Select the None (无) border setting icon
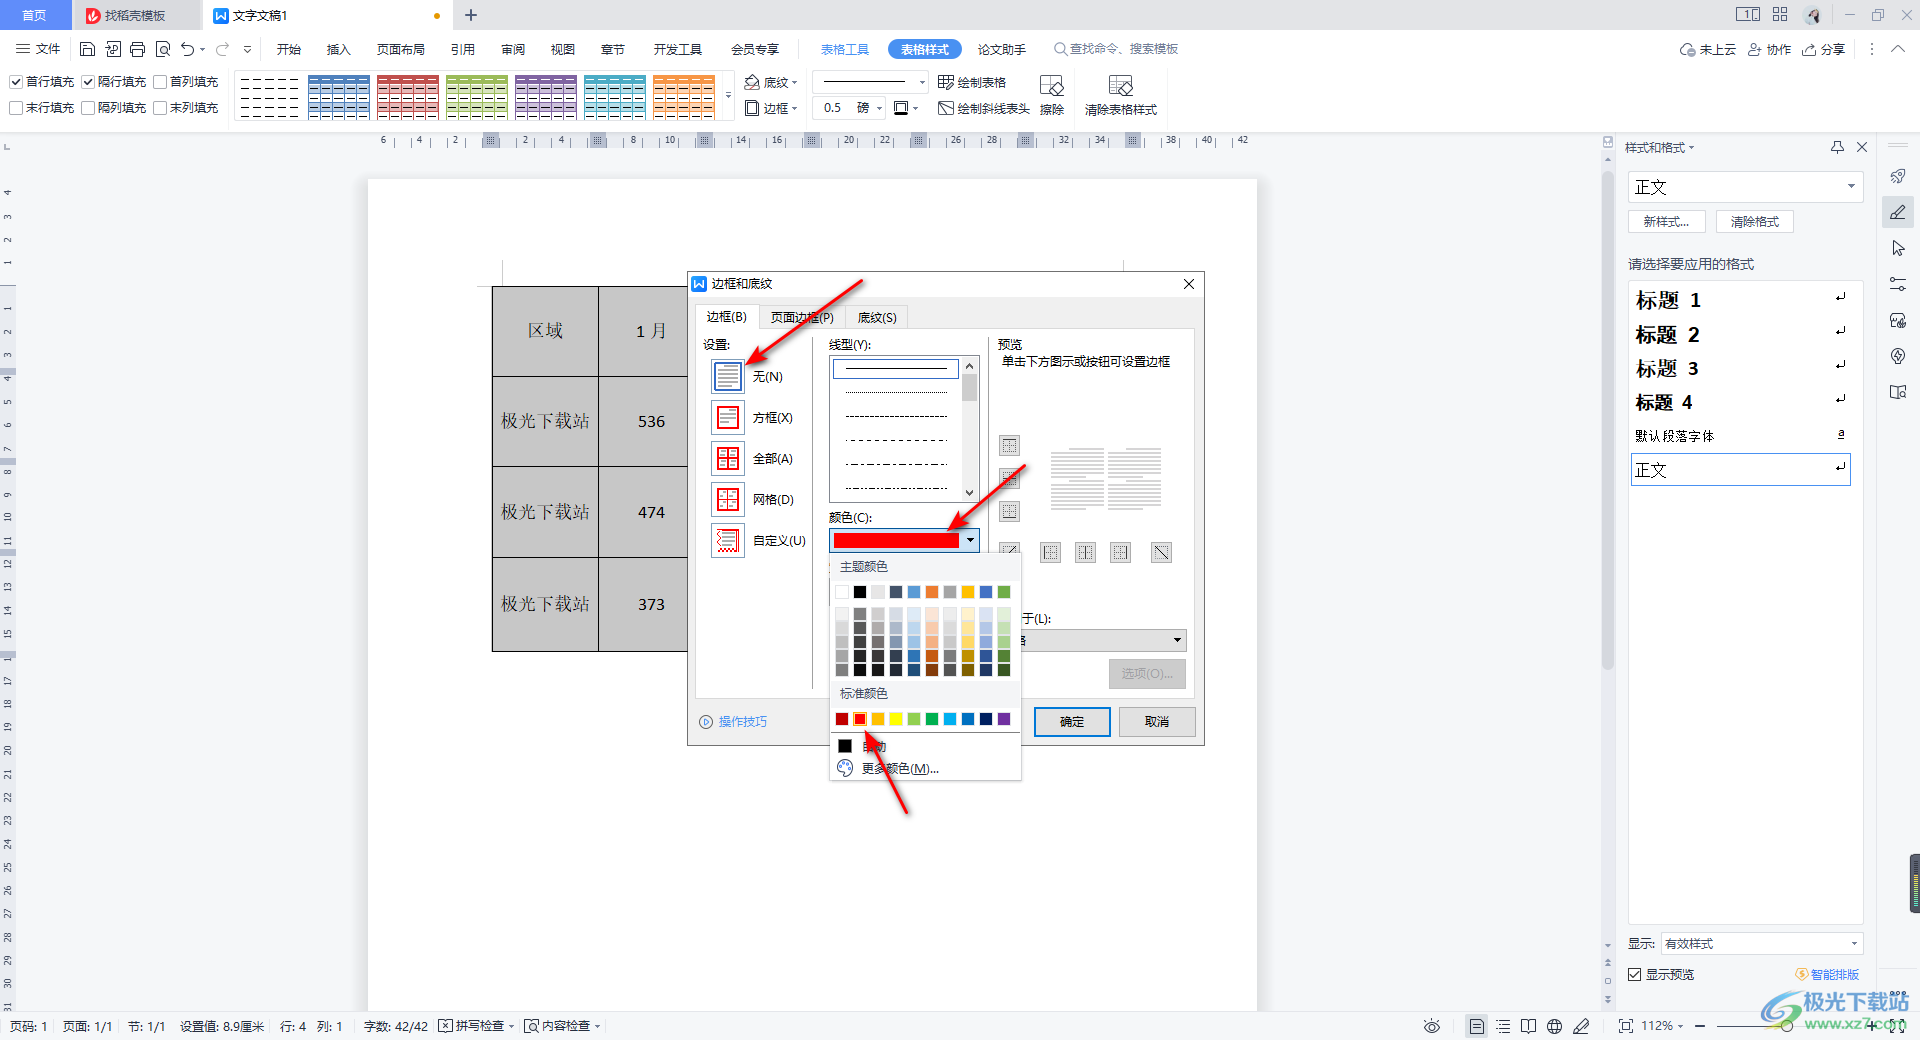1920x1040 pixels. tap(728, 376)
